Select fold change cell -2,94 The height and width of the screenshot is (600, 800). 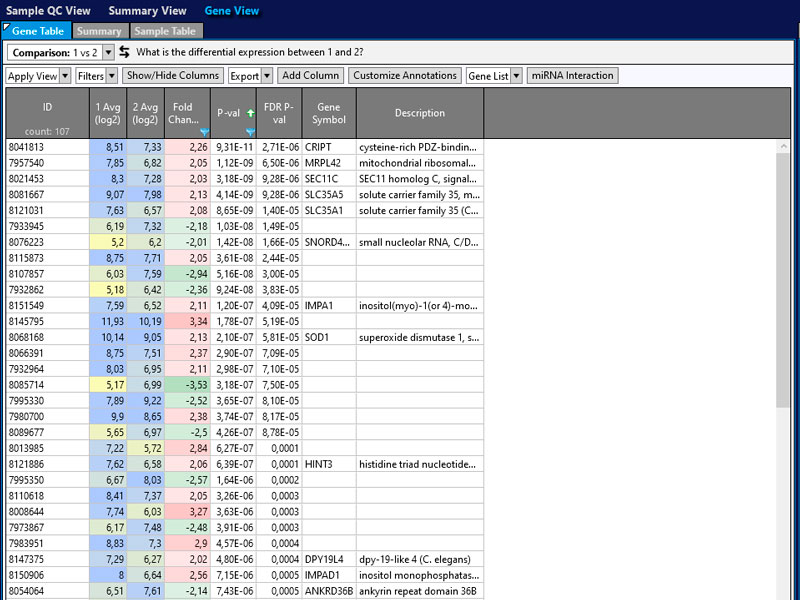pyautogui.click(x=188, y=274)
